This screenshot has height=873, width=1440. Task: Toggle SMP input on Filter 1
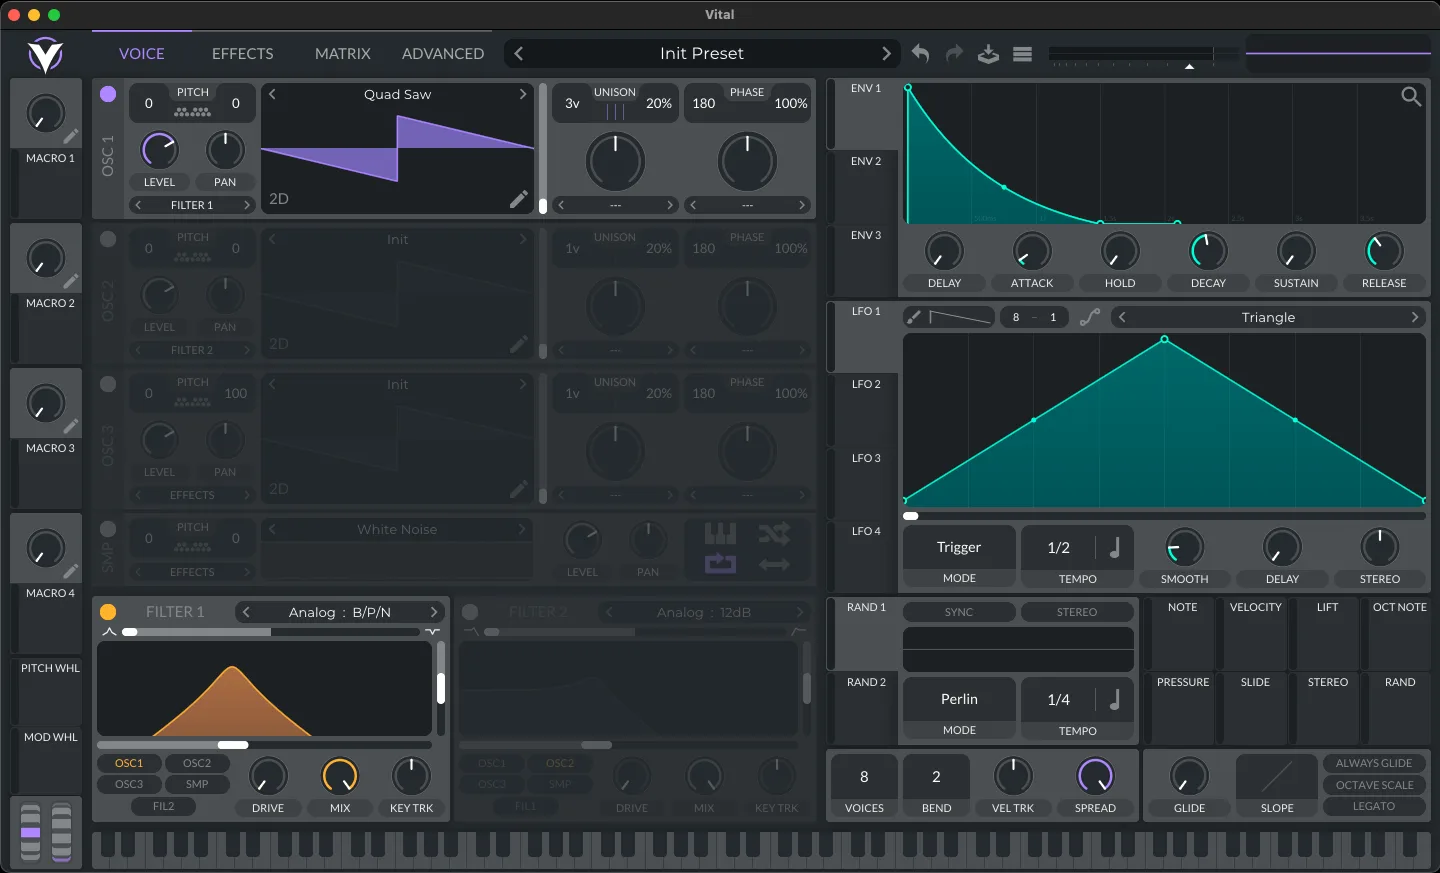coord(197,784)
